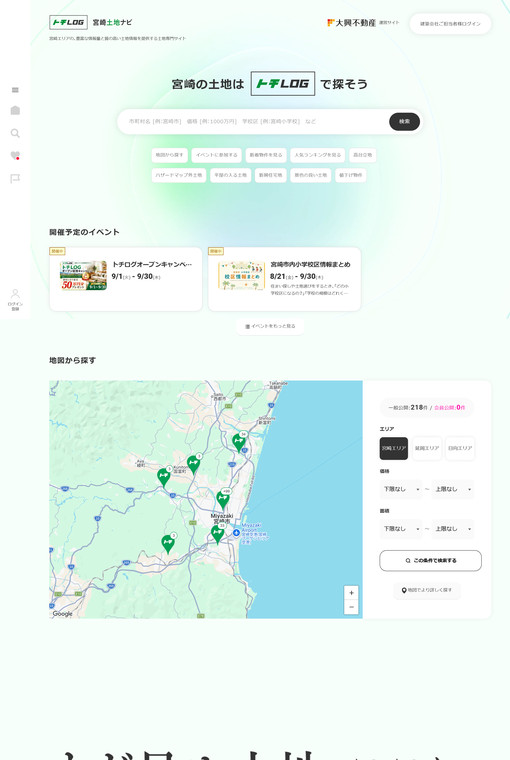Open the price upper limit 上限なし dropdown

pyautogui.click(x=453, y=489)
